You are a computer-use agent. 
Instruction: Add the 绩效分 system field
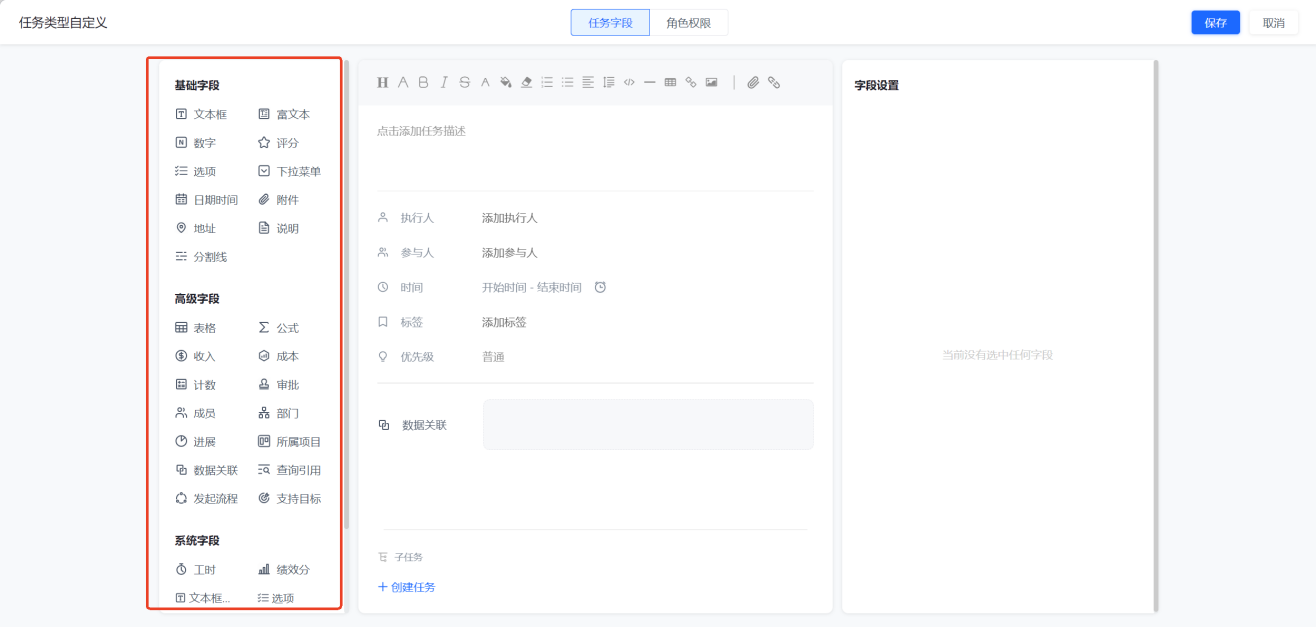point(284,570)
